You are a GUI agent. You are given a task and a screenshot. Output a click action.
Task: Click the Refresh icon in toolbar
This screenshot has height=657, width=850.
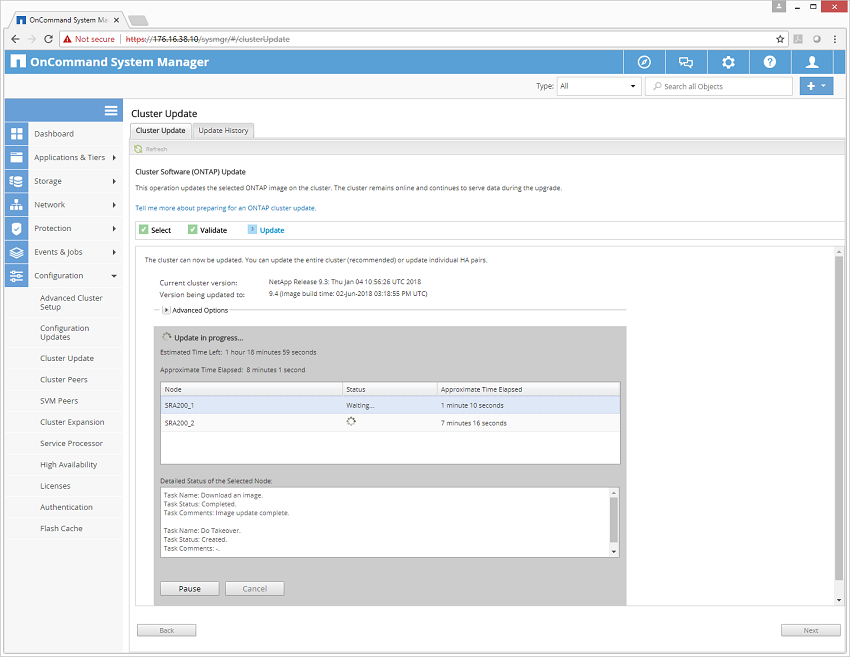click(x=138, y=149)
